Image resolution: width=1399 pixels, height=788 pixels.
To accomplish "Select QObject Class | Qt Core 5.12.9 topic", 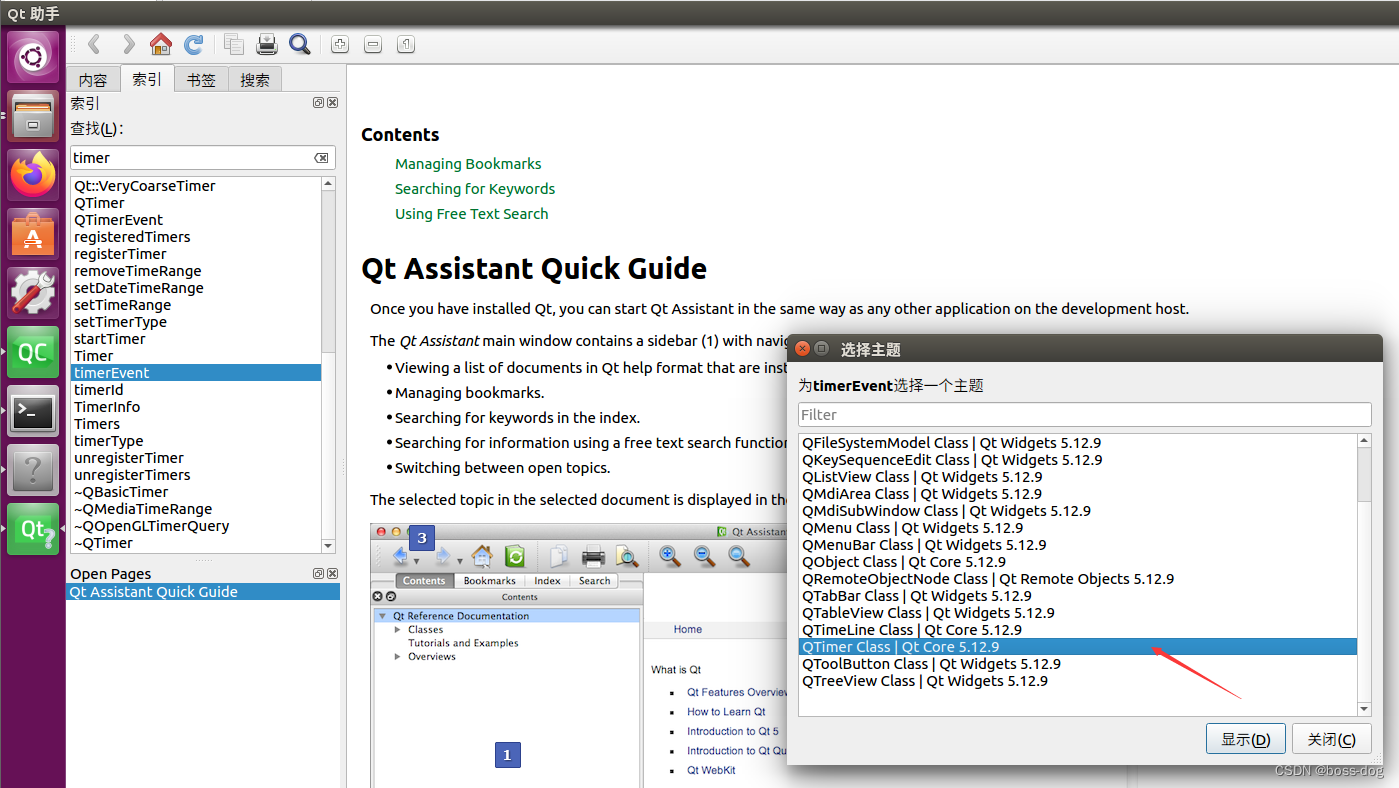I will click(1078, 562).
